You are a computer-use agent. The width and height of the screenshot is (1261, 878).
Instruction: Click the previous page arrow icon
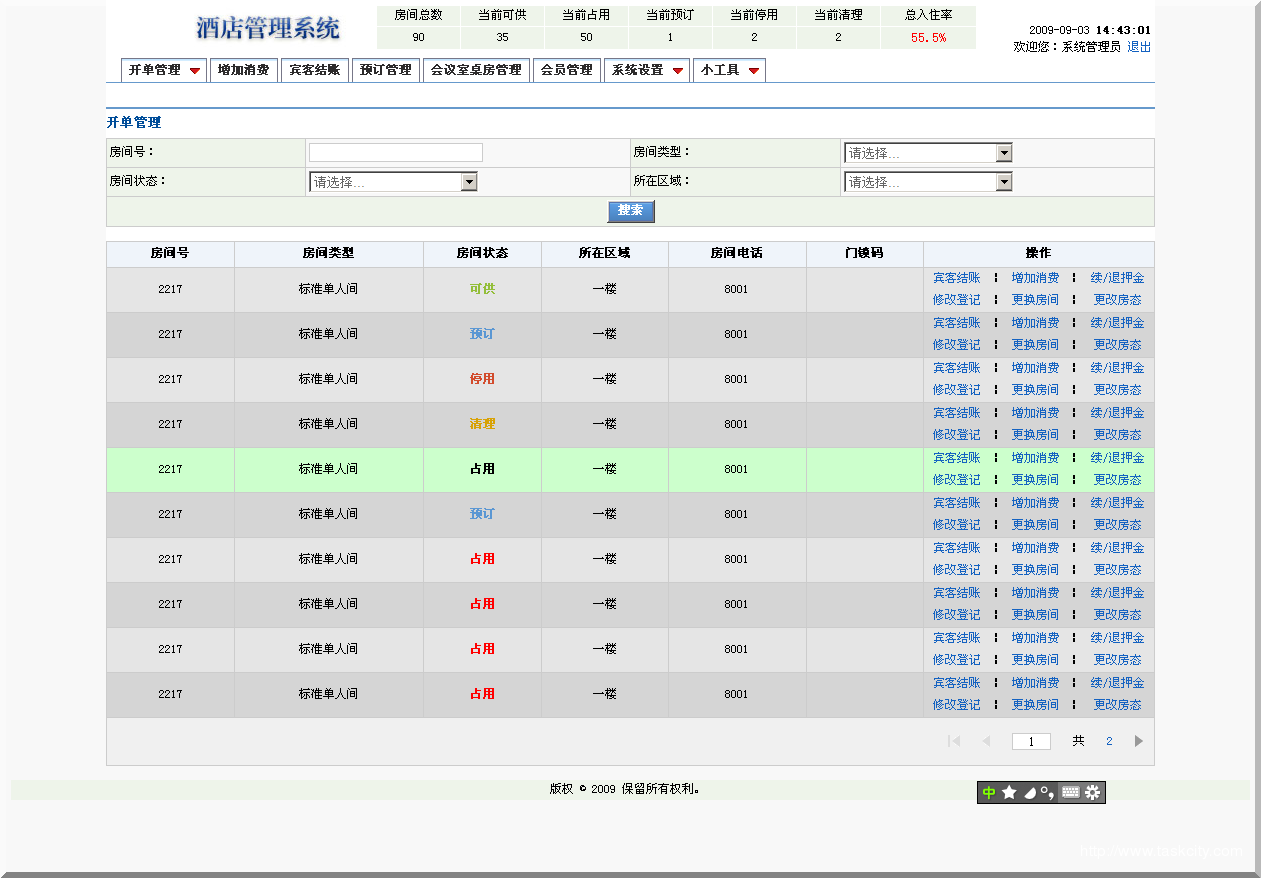coord(986,741)
